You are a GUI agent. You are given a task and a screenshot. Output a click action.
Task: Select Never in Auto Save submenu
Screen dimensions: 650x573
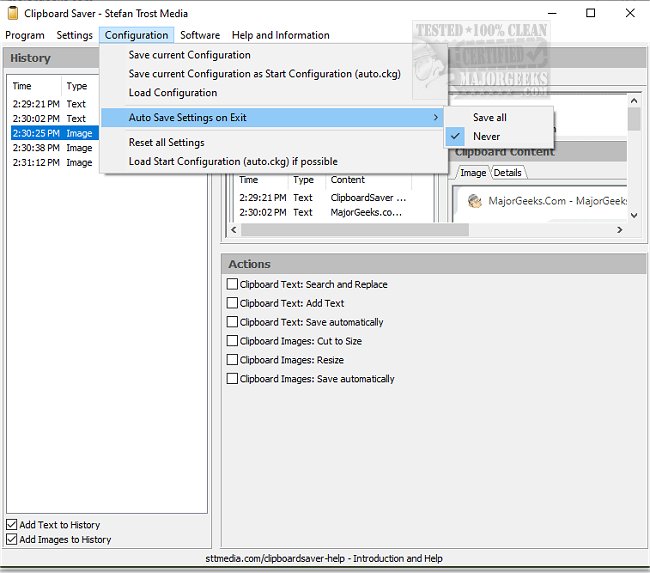coord(499,136)
